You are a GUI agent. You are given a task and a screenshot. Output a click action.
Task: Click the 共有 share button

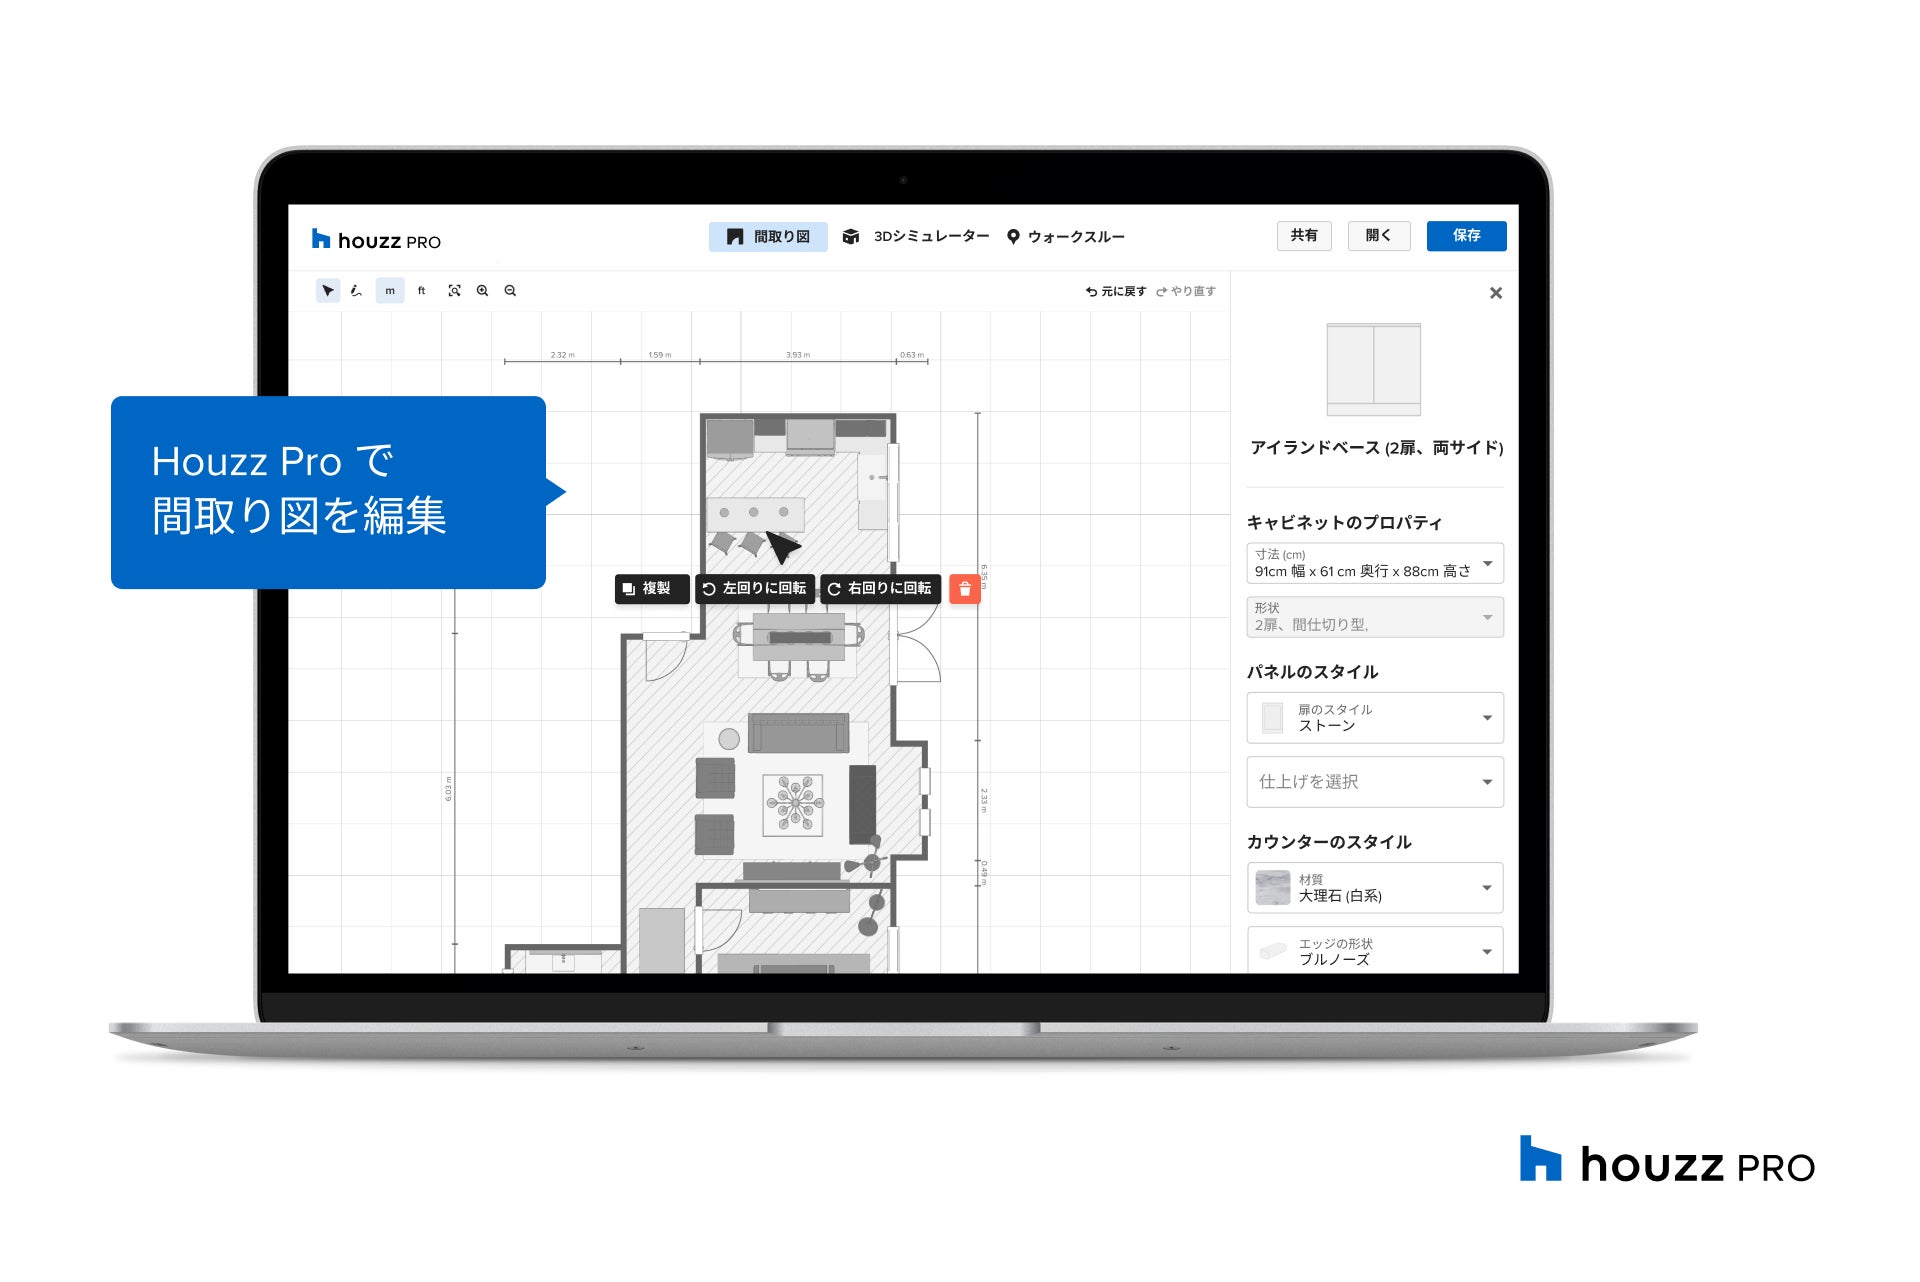[1303, 236]
